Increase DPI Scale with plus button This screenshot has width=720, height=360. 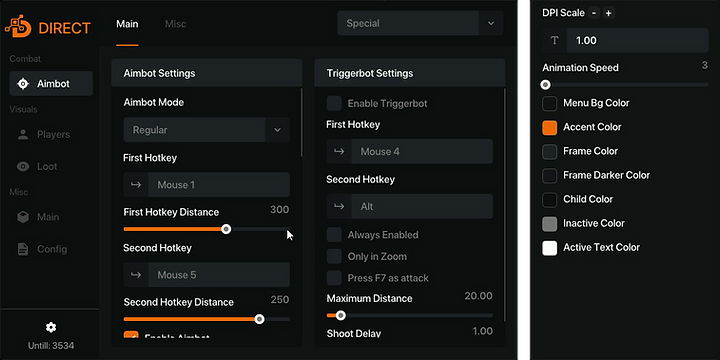click(x=608, y=13)
